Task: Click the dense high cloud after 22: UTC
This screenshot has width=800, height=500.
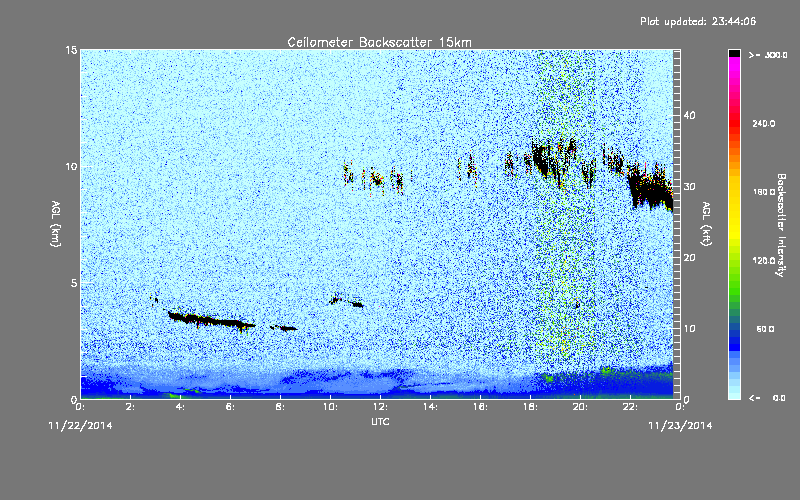Action: [651, 188]
